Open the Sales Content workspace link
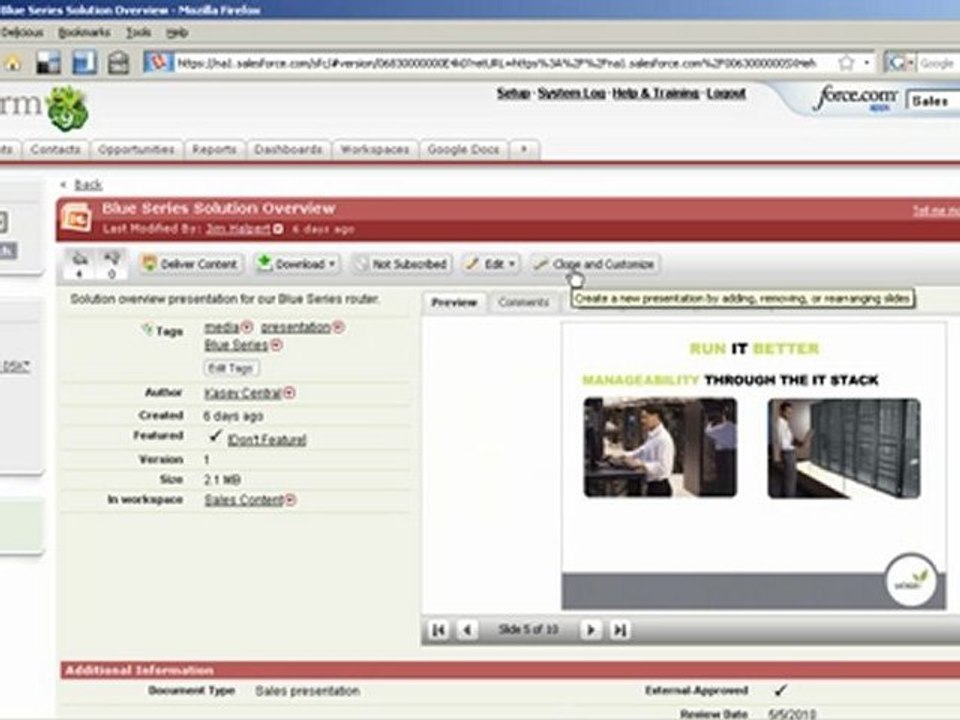Screen dimensions: 960x720 (x=244, y=500)
